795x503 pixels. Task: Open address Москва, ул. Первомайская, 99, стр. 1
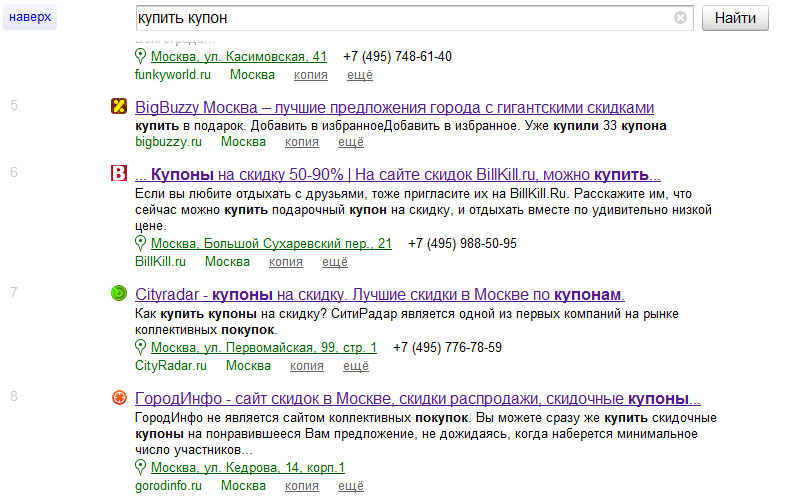[264, 347]
